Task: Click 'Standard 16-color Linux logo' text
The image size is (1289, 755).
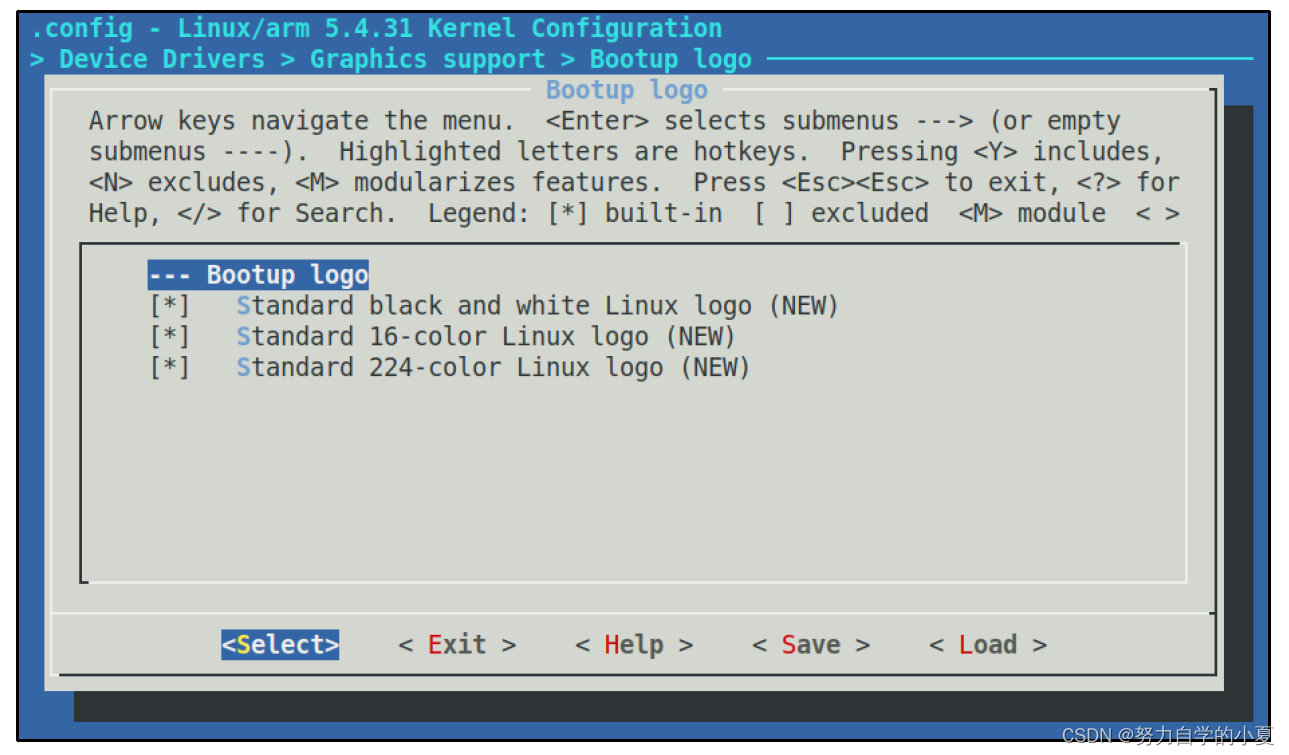Action: coord(441,336)
